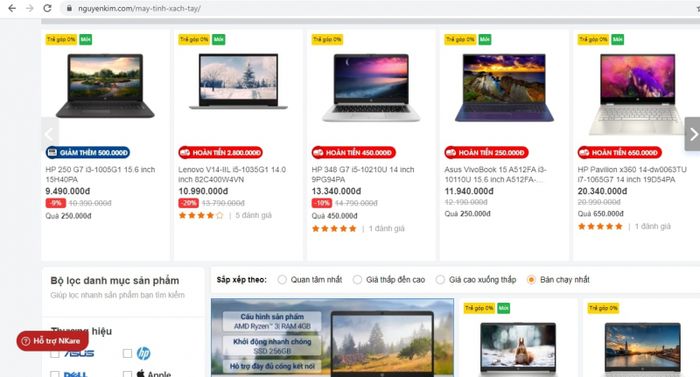Click the Trả góp 0% tag on the HP 250 G7
Image resolution: width=700 pixels, height=377 pixels.
[x=61, y=39]
